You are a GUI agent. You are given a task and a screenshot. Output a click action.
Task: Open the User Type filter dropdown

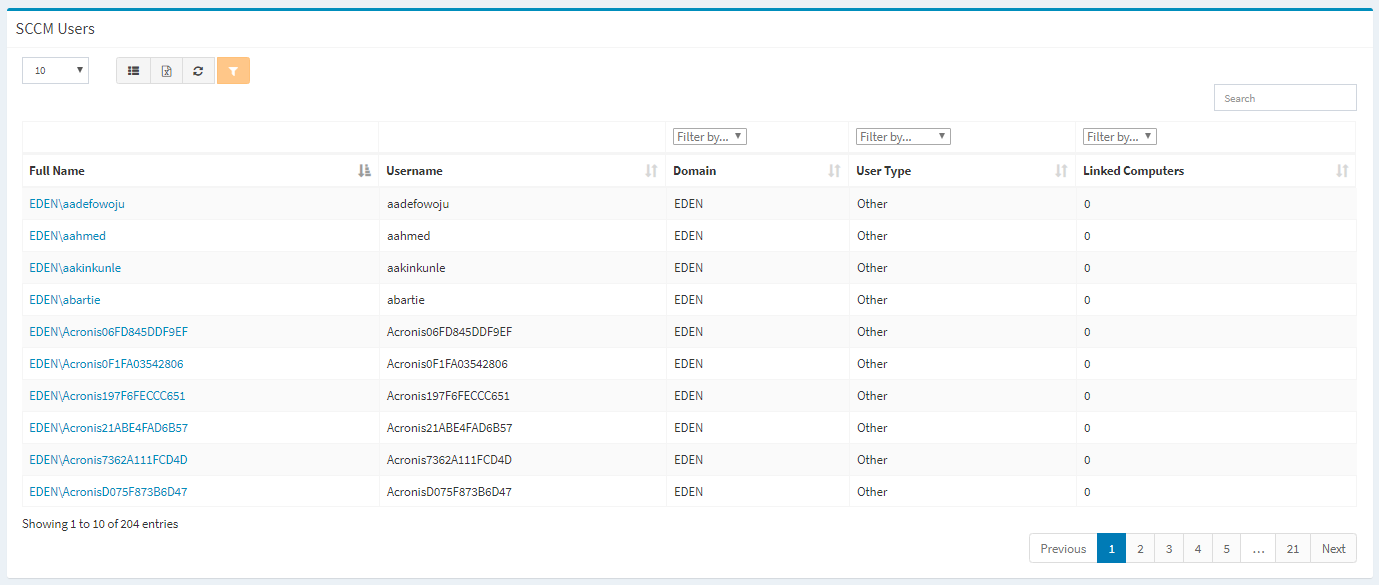pos(903,137)
